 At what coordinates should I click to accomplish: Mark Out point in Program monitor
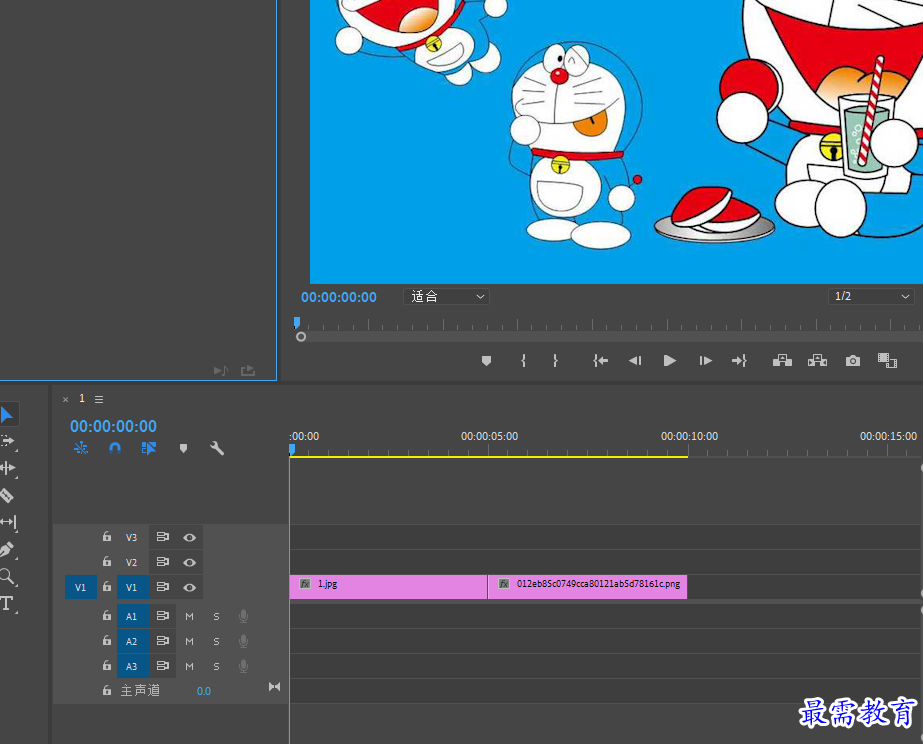click(555, 361)
